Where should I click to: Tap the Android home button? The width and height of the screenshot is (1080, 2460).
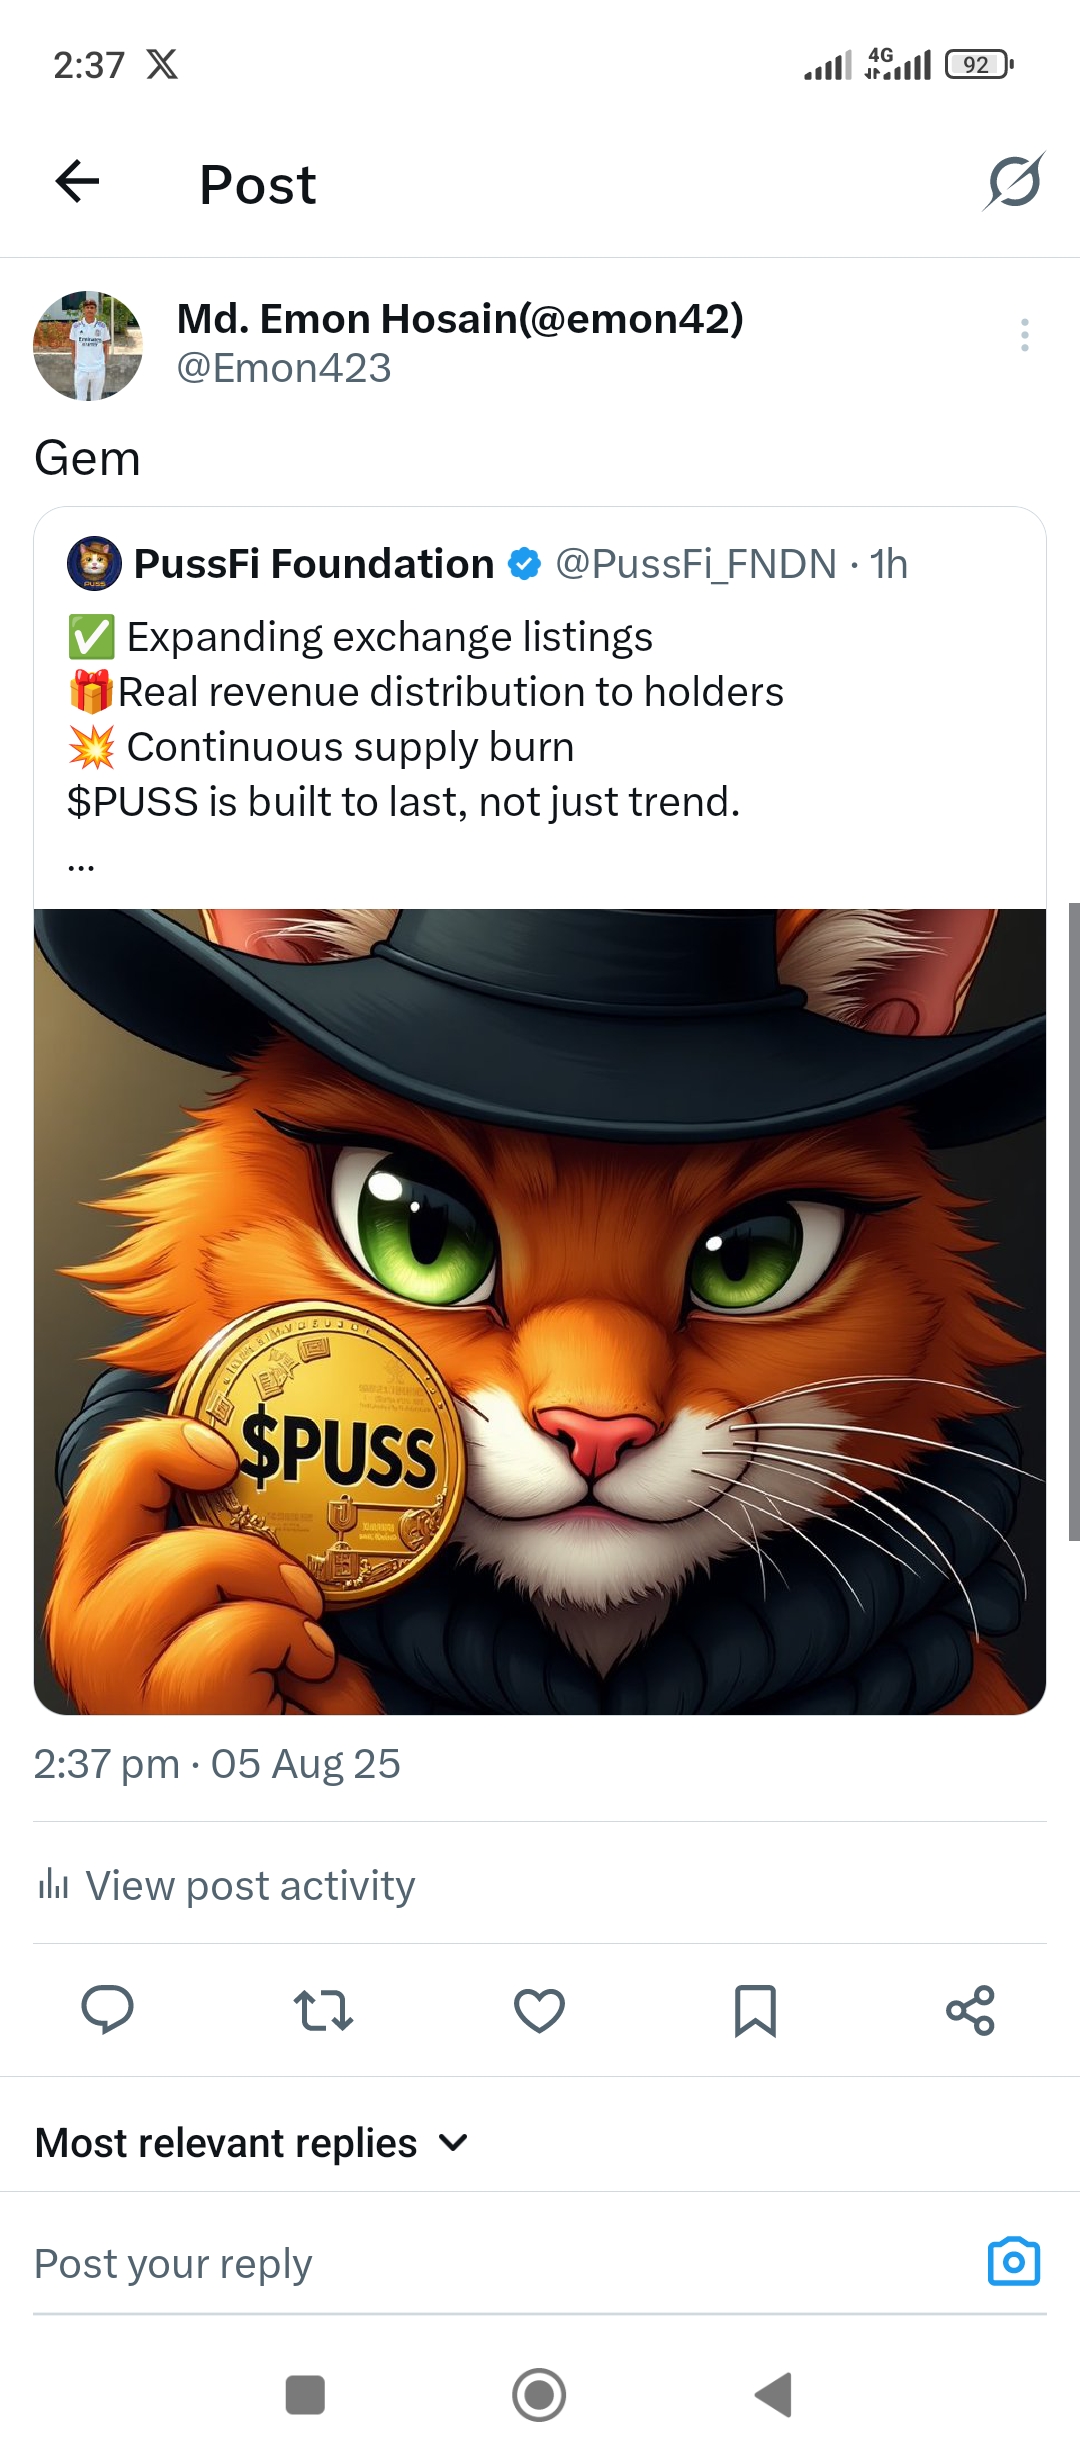pos(539,2395)
